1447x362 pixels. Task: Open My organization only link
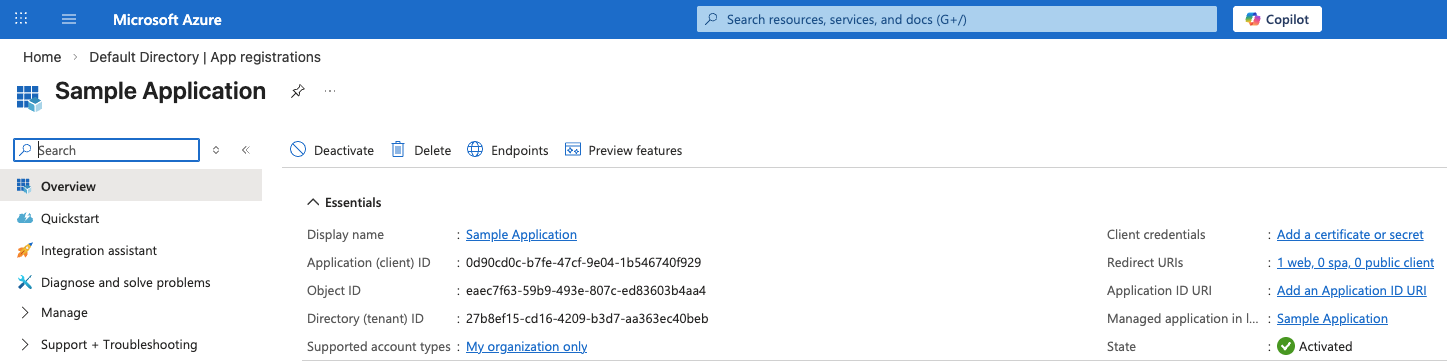tap(526, 346)
